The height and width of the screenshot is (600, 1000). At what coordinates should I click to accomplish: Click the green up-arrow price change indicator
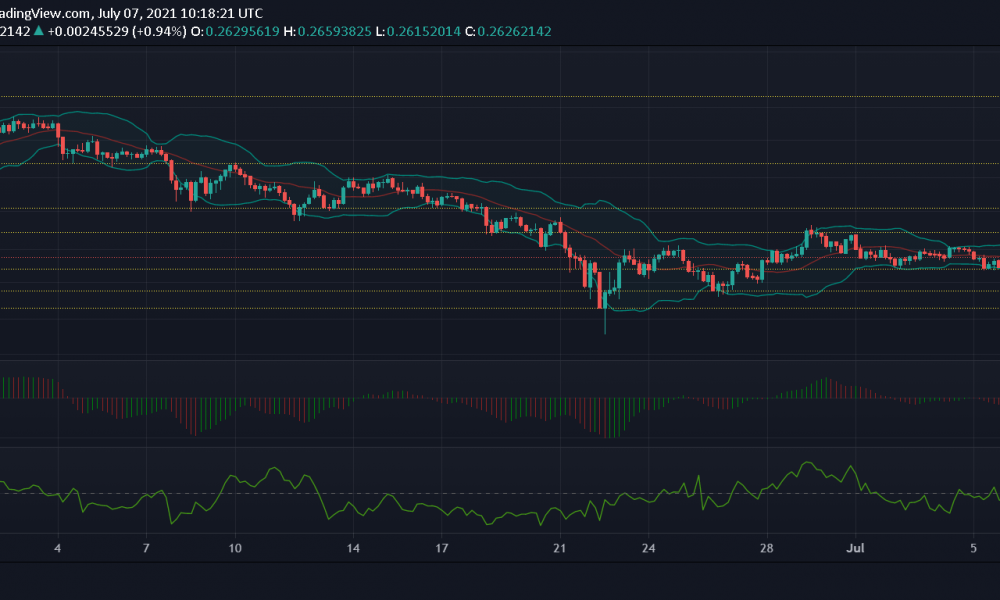[x=39, y=31]
